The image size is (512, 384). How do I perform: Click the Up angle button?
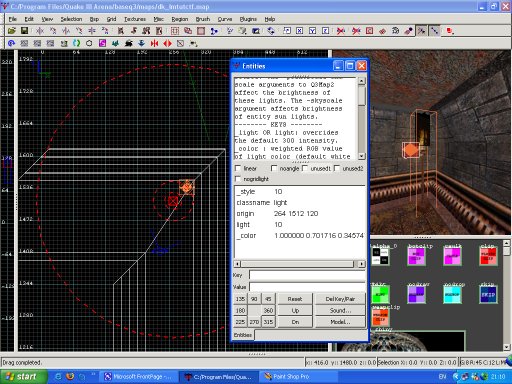[295, 310]
